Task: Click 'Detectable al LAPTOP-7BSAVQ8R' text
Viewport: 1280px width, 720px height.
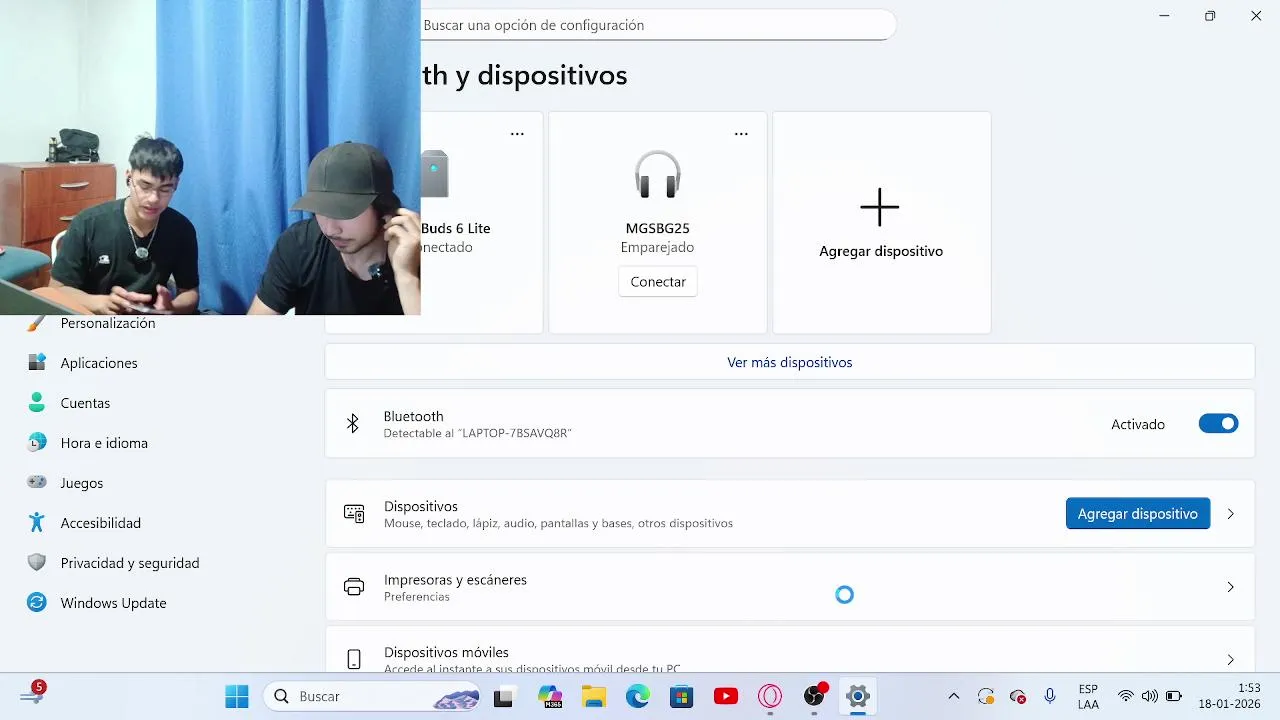Action: click(477, 433)
